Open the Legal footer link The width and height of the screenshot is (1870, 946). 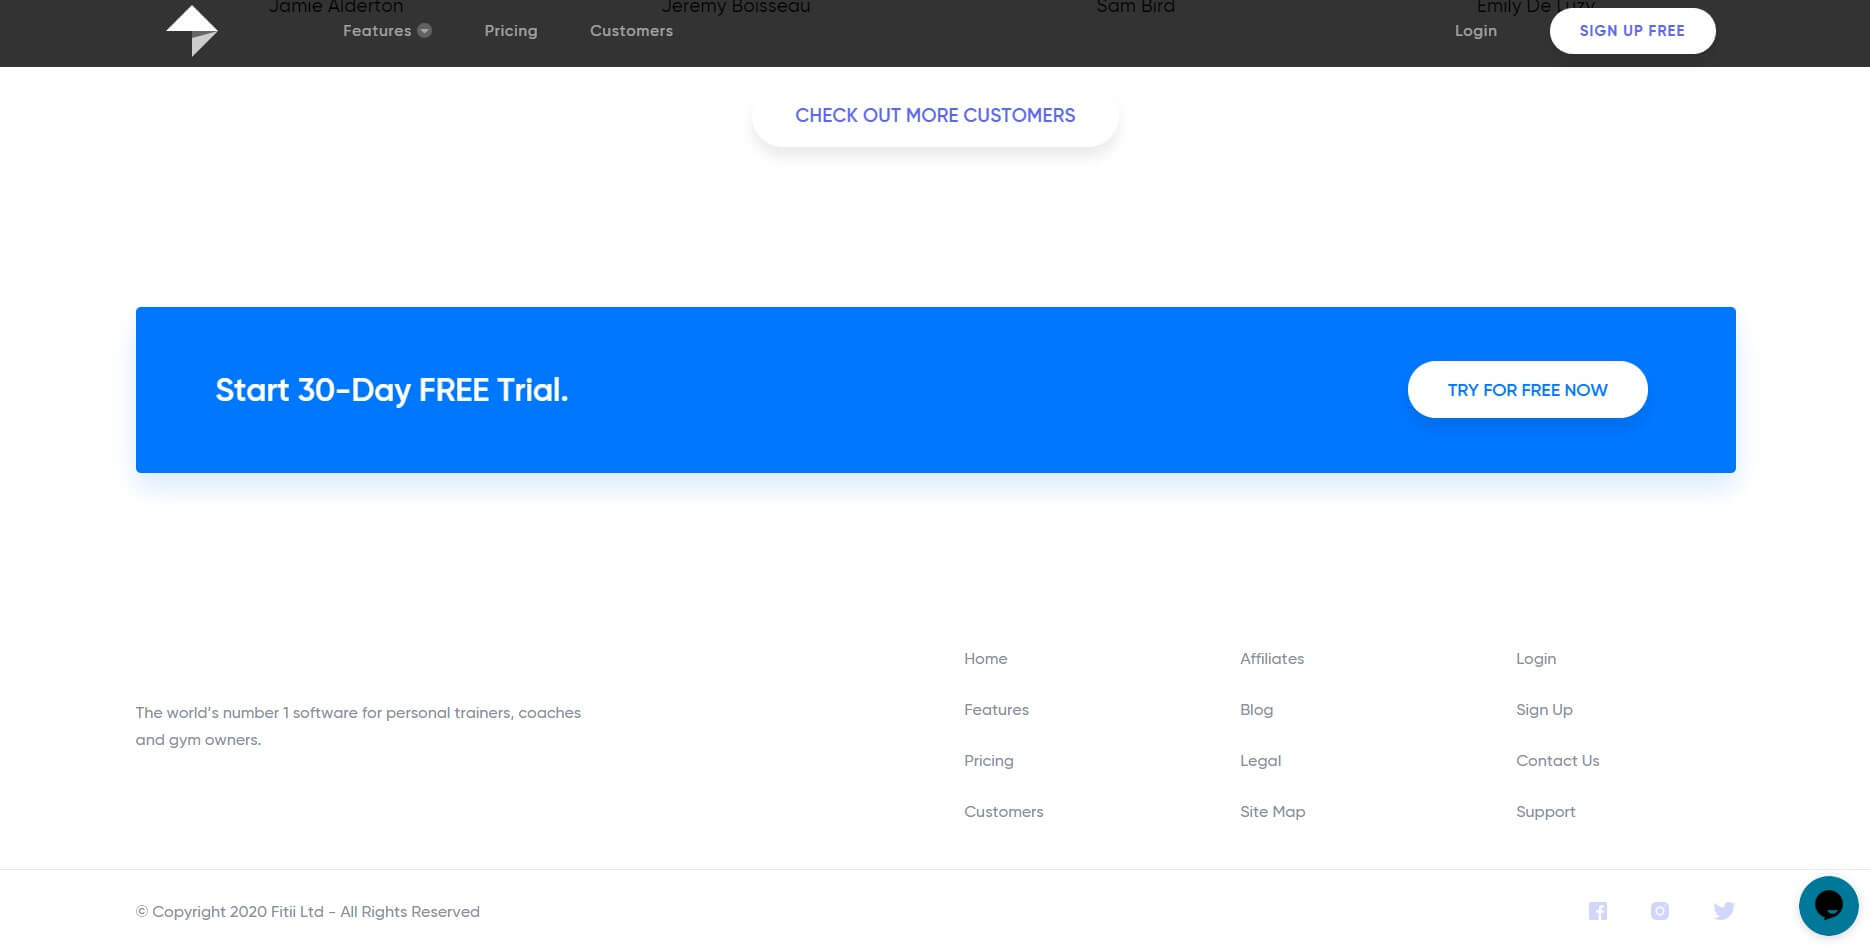click(x=1261, y=761)
